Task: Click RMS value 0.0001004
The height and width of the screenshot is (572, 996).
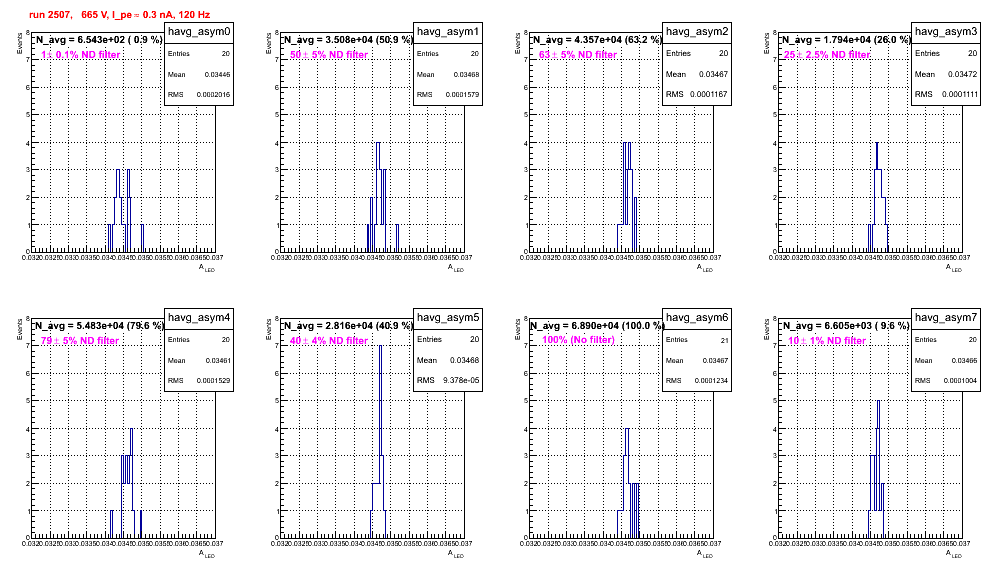Action: (x=960, y=381)
